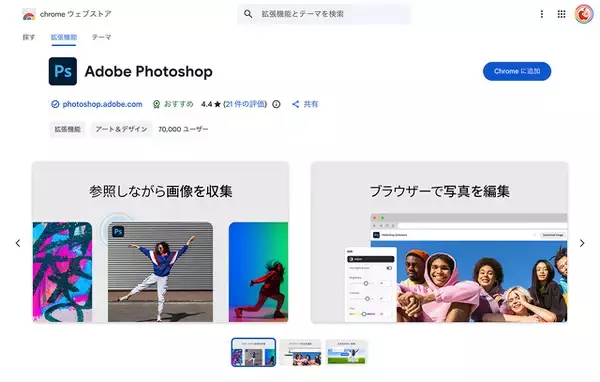Select the first screenshot thumbnail

(253, 352)
